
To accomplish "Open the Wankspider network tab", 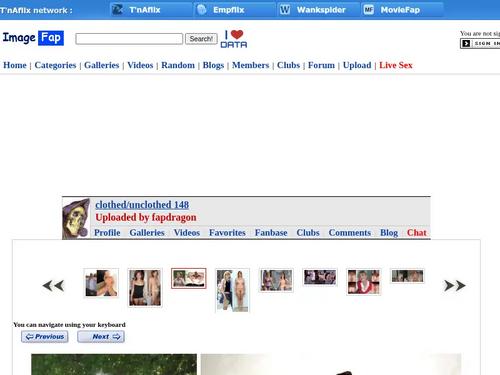I will coord(318,10).
